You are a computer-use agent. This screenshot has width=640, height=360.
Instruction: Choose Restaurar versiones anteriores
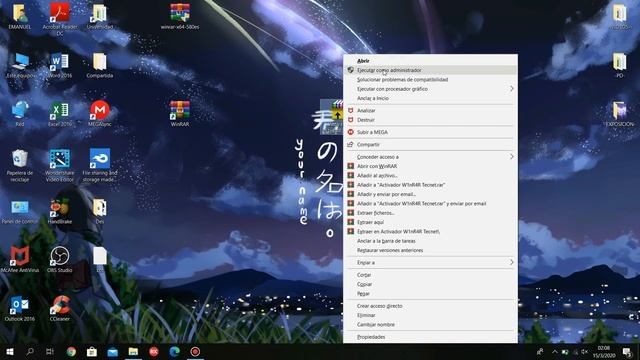[431, 251]
